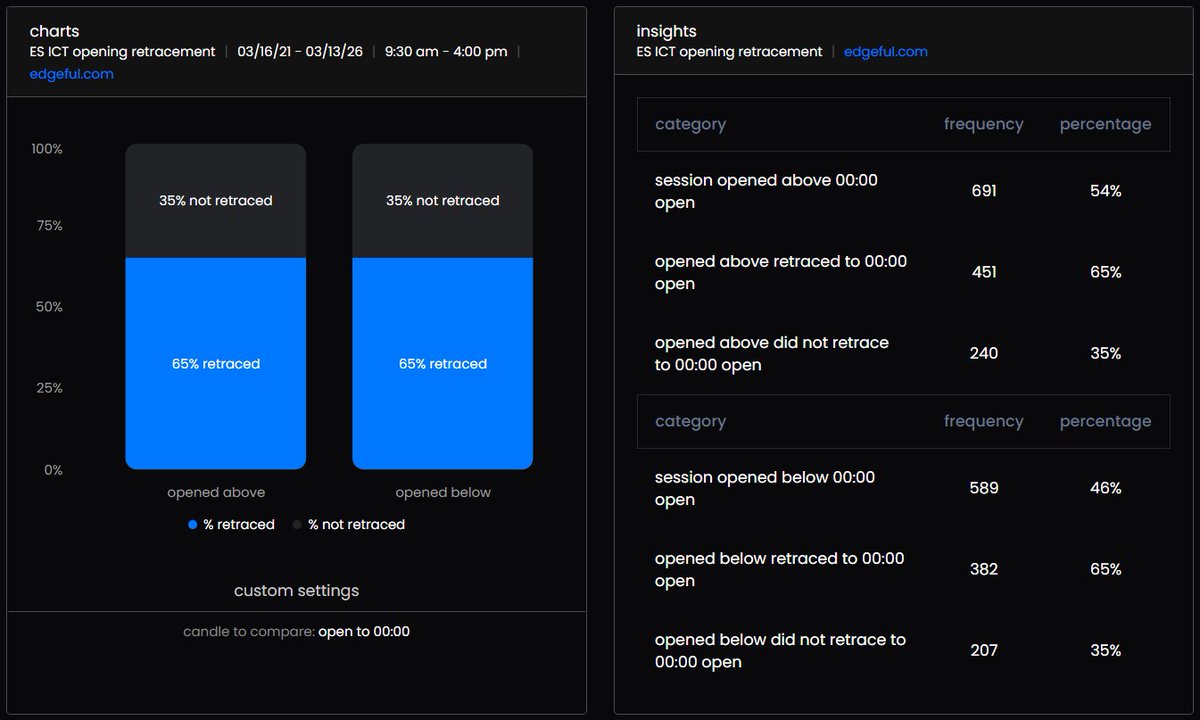Click 75% y-axis label
The width and height of the screenshot is (1200, 720).
tap(50, 226)
